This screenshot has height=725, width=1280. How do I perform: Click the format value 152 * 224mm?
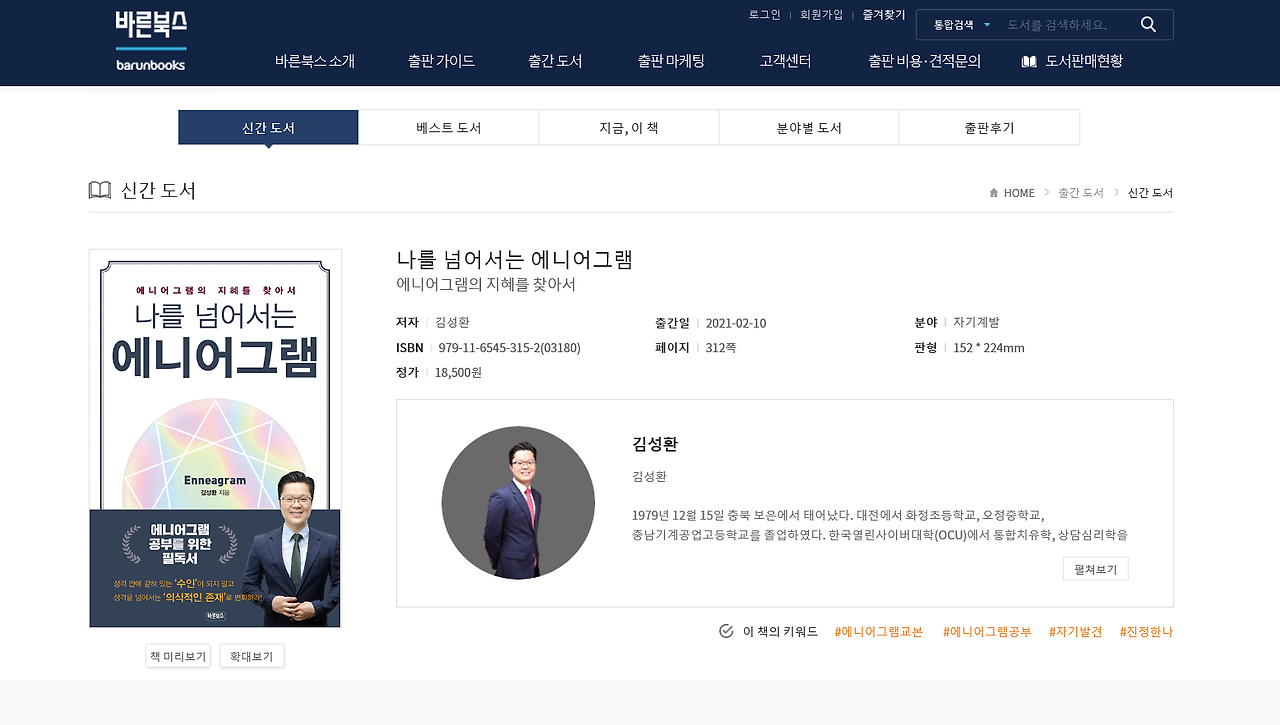pos(989,348)
